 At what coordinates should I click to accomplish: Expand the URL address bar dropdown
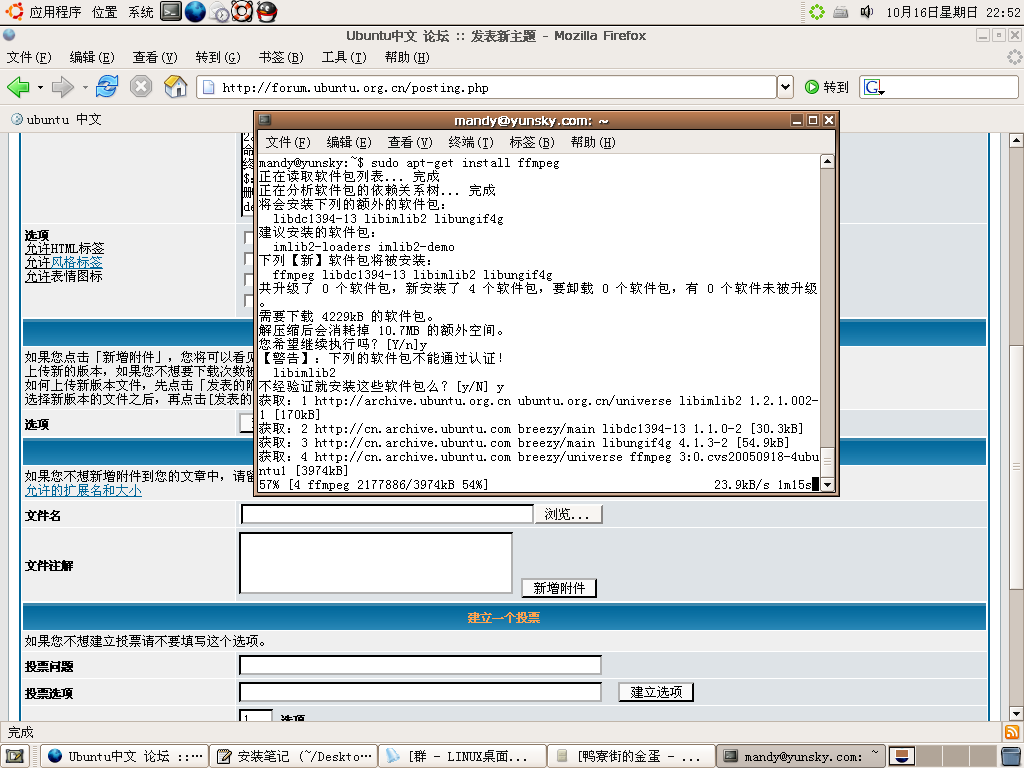tap(785, 87)
